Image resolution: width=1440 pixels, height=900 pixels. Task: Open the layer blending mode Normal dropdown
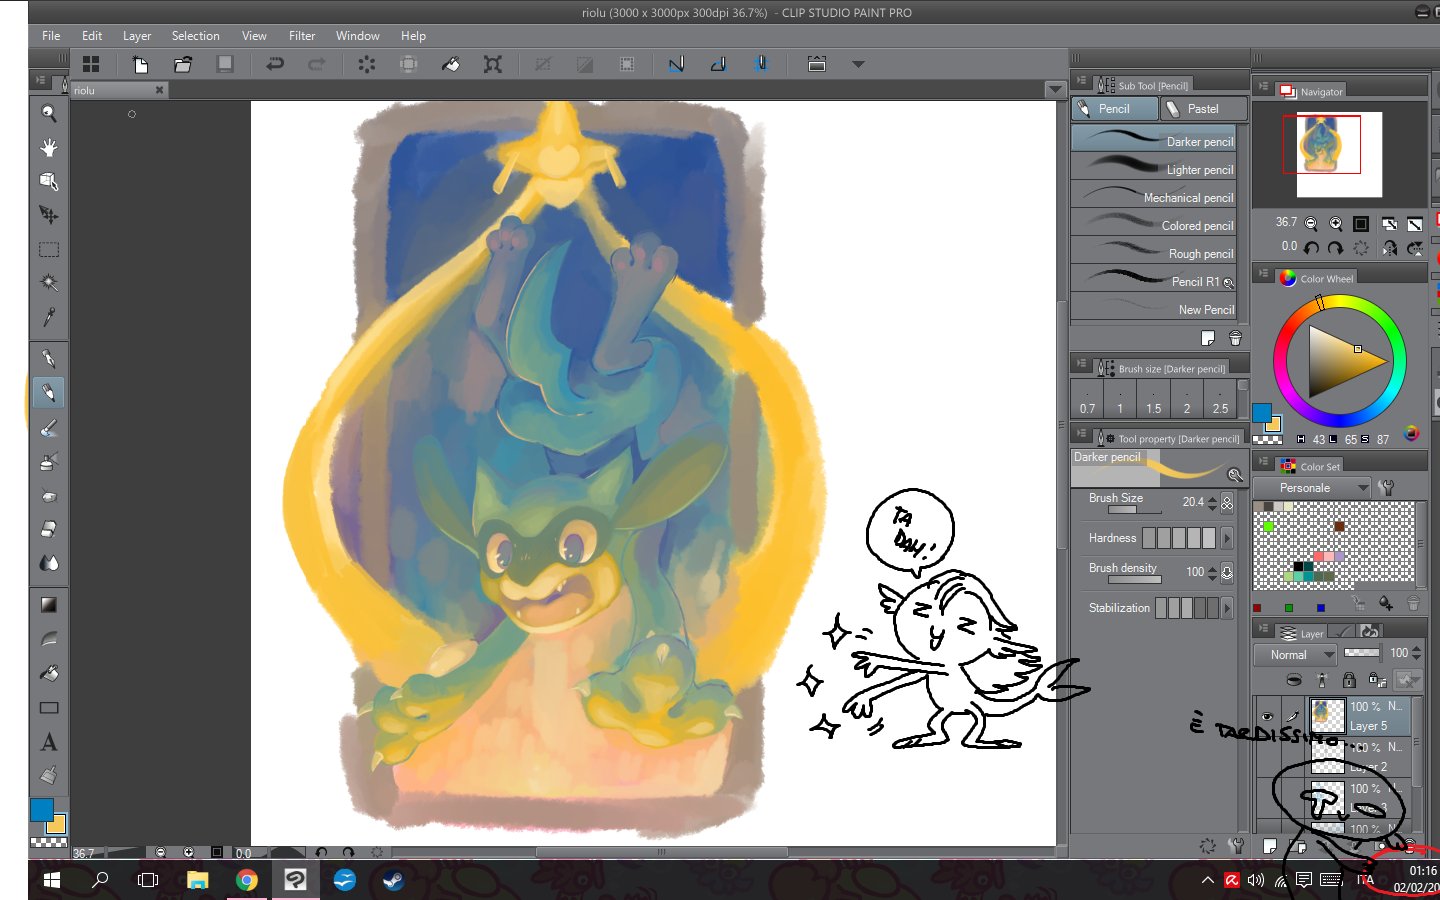(1296, 655)
